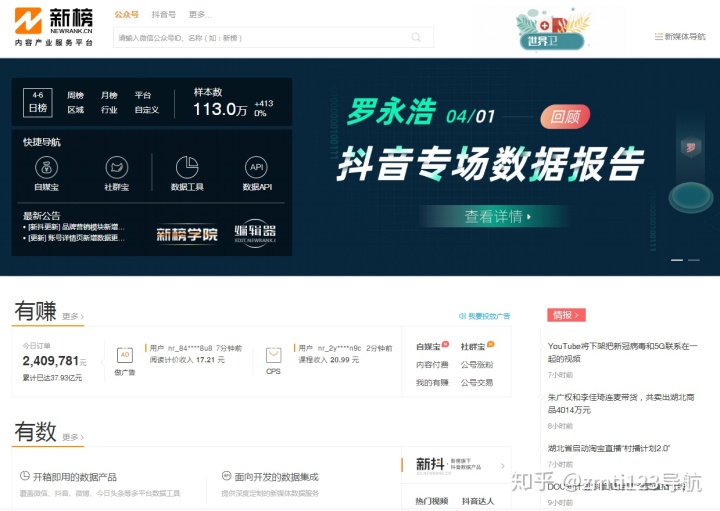Expand 更多 next to 有赚
The width and height of the screenshot is (720, 511).
pos(73,316)
